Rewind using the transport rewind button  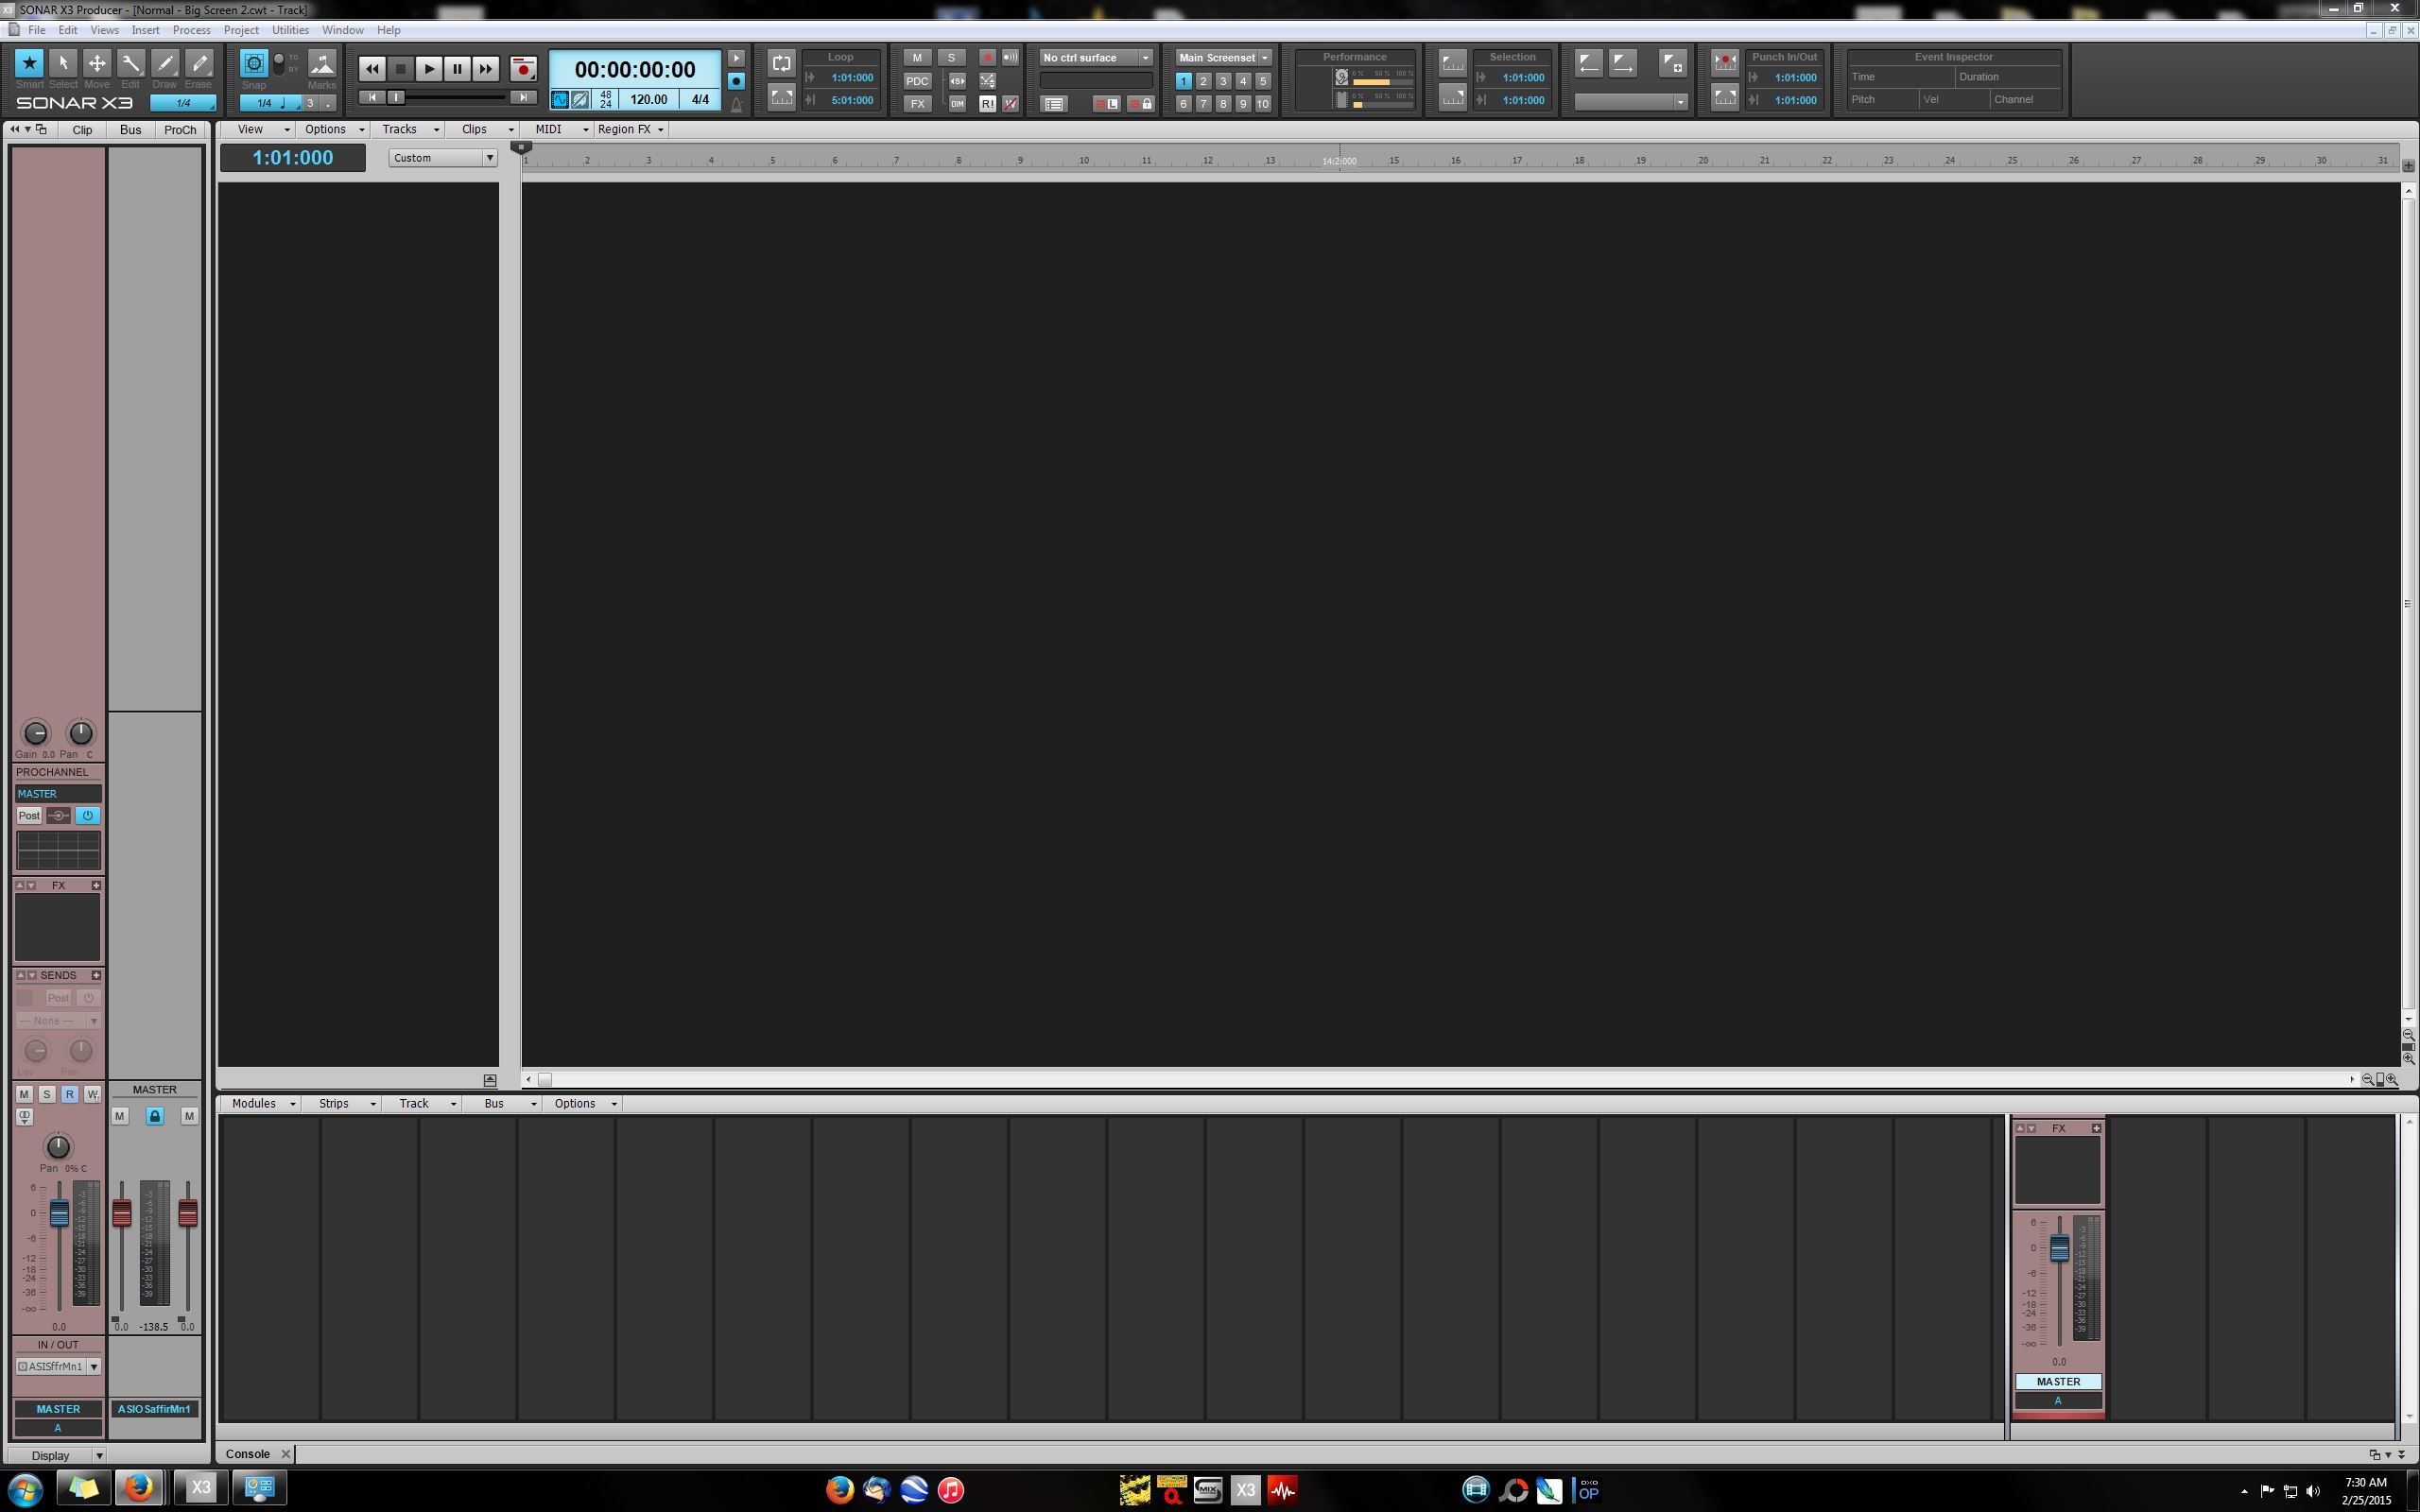pyautogui.click(x=372, y=69)
